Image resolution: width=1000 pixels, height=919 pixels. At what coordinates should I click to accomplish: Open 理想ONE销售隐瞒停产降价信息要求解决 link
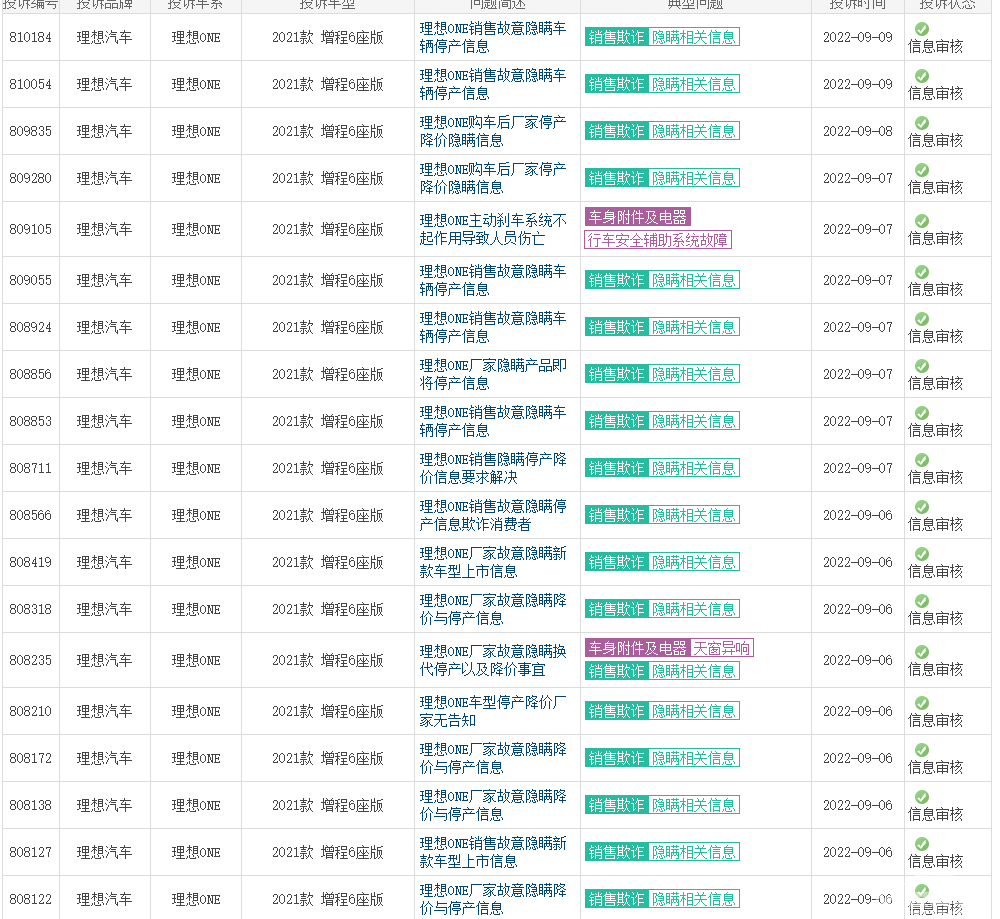[x=493, y=468]
